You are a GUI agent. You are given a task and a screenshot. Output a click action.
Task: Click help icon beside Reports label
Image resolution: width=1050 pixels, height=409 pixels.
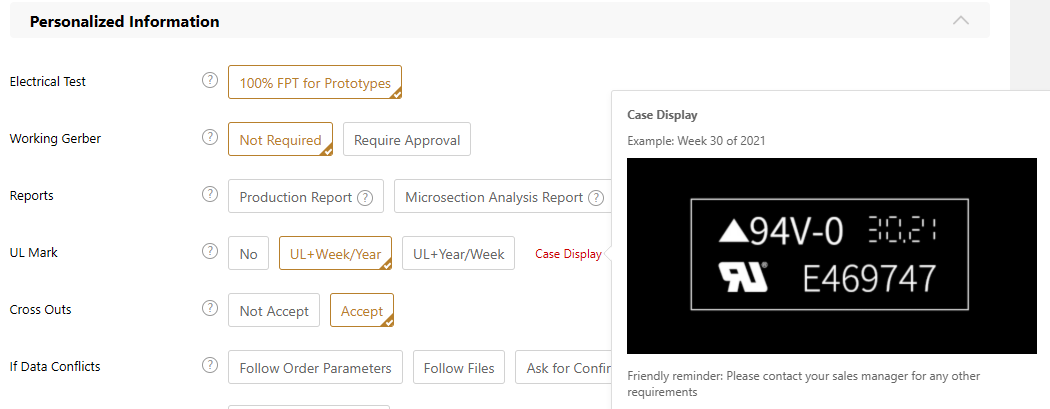pyautogui.click(x=210, y=195)
